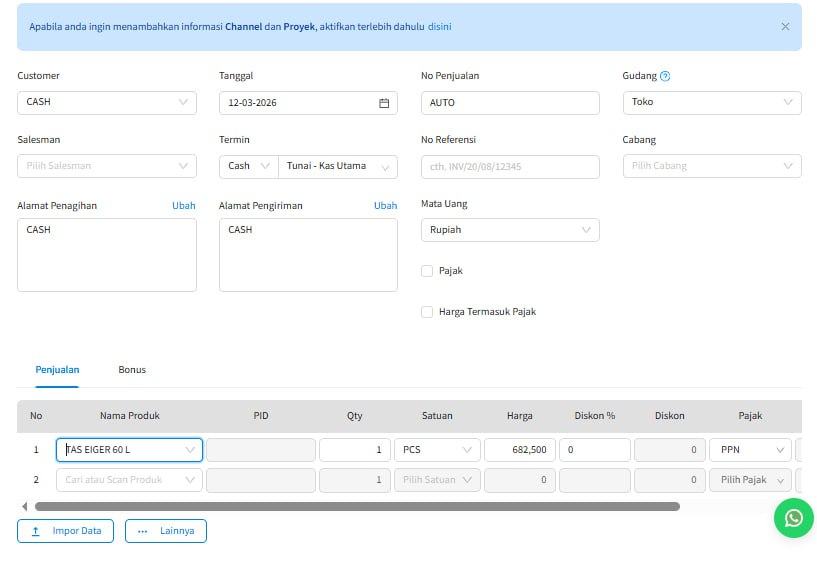817x563 pixels.
Task: Open the Lainnya button menu
Action: point(166,531)
